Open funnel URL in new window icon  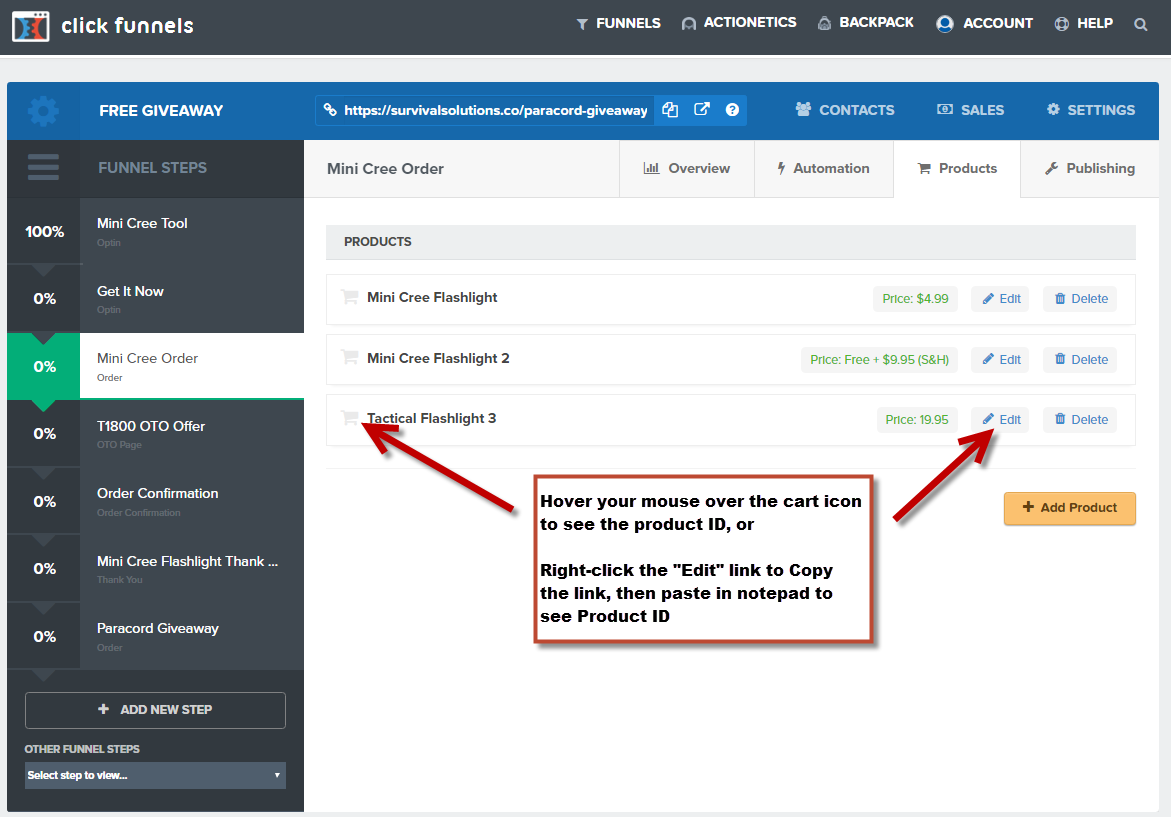click(x=701, y=110)
